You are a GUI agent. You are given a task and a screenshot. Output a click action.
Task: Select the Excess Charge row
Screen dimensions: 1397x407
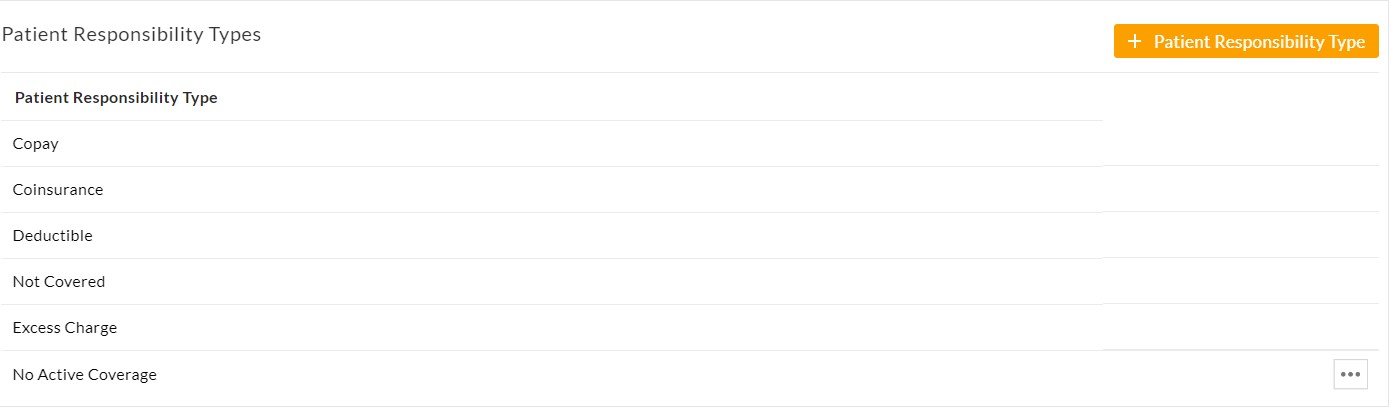[550, 328]
